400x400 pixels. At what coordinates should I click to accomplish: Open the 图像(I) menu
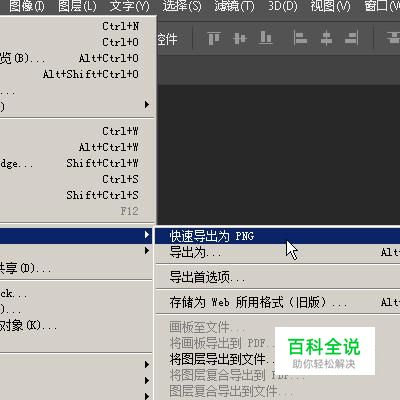pos(27,6)
